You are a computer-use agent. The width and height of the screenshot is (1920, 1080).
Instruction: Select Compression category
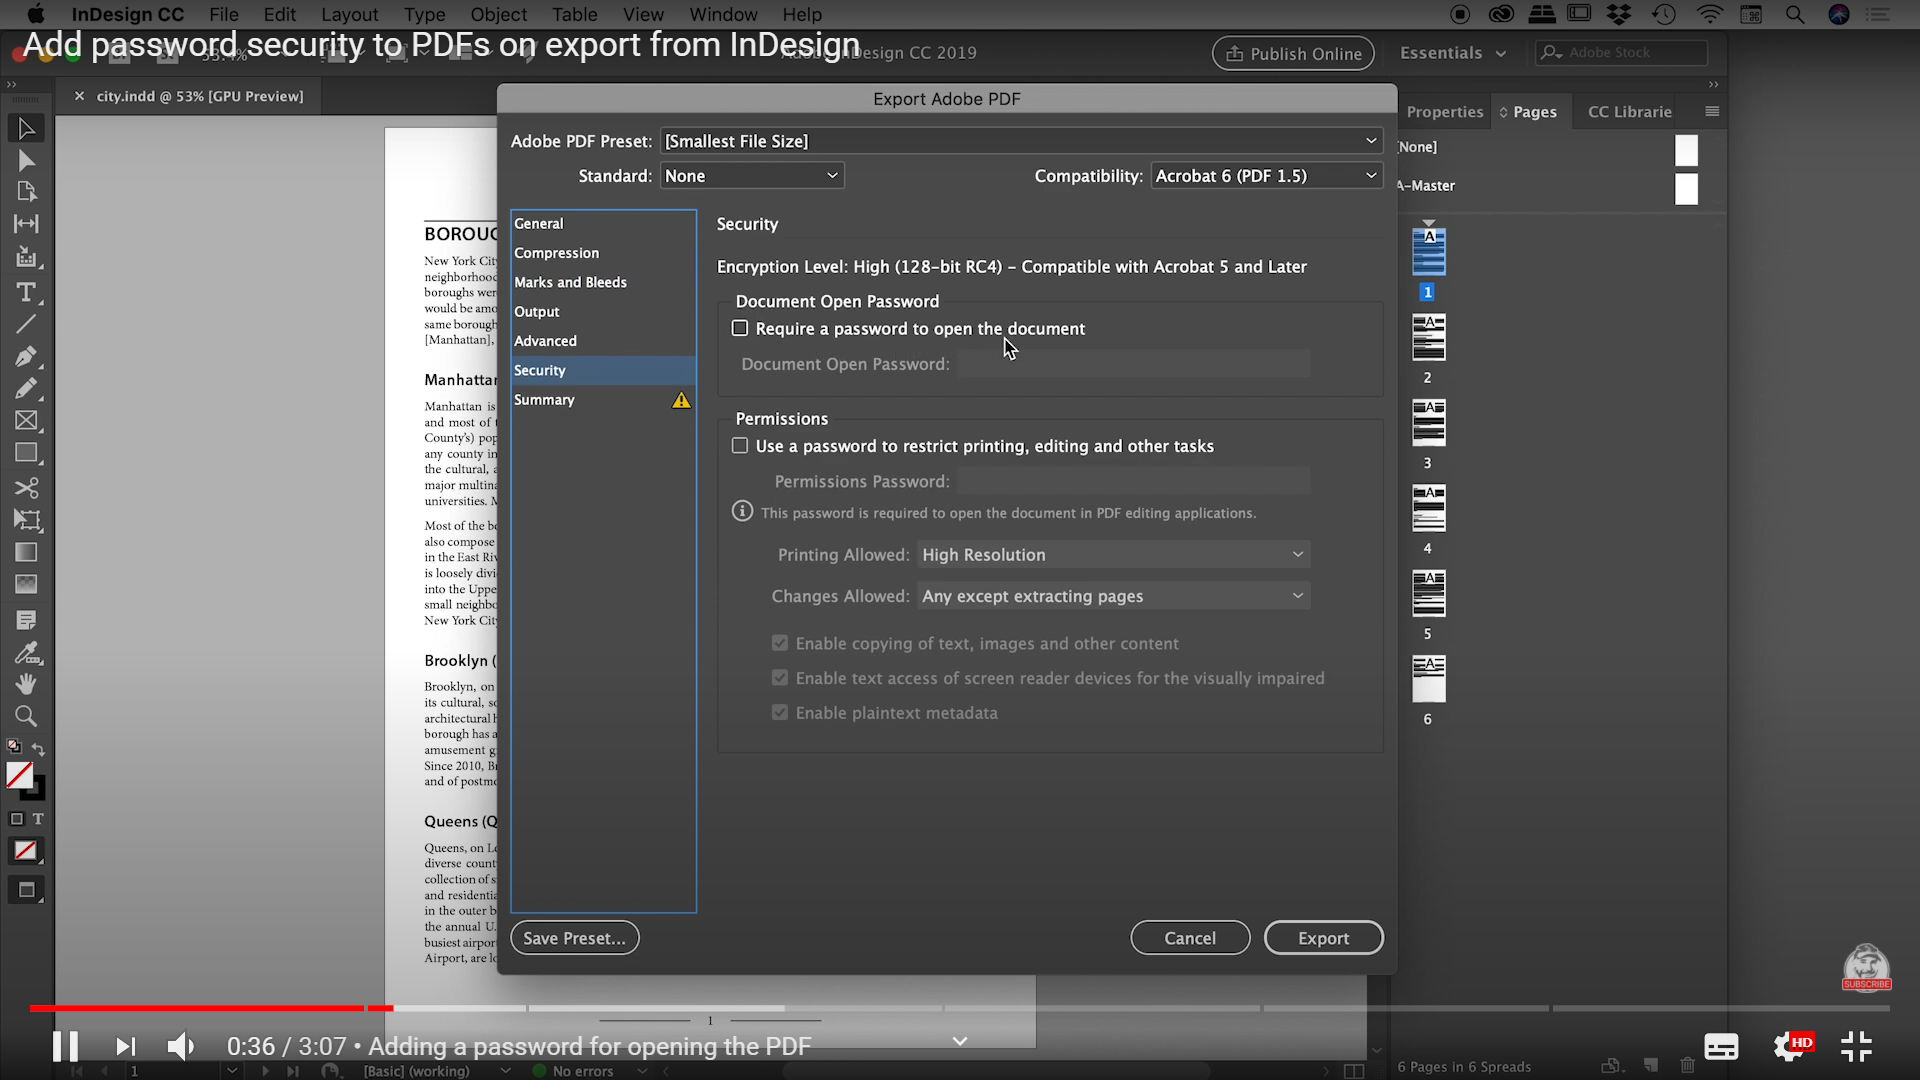point(603,253)
